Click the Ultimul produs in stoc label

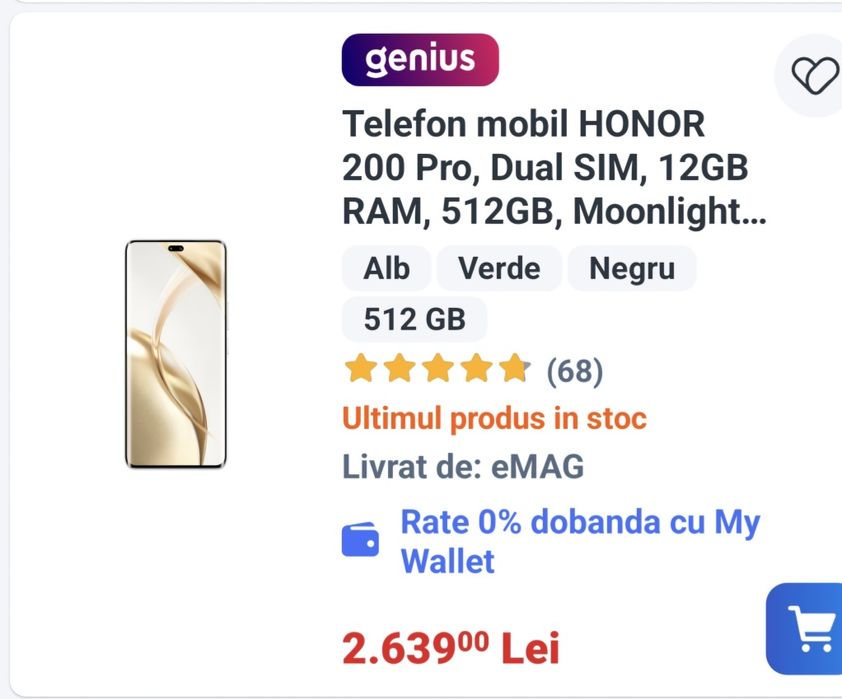pyautogui.click(x=494, y=418)
